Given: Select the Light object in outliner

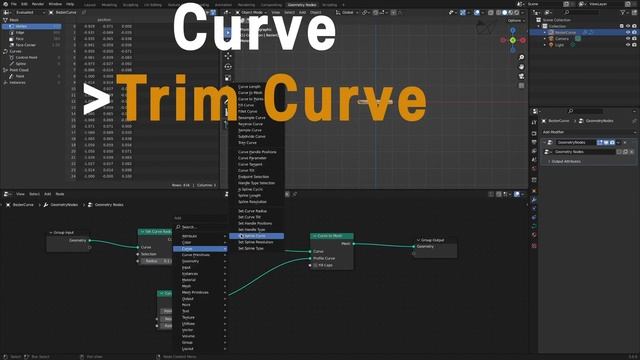Looking at the screenshot, I should pos(559,45).
